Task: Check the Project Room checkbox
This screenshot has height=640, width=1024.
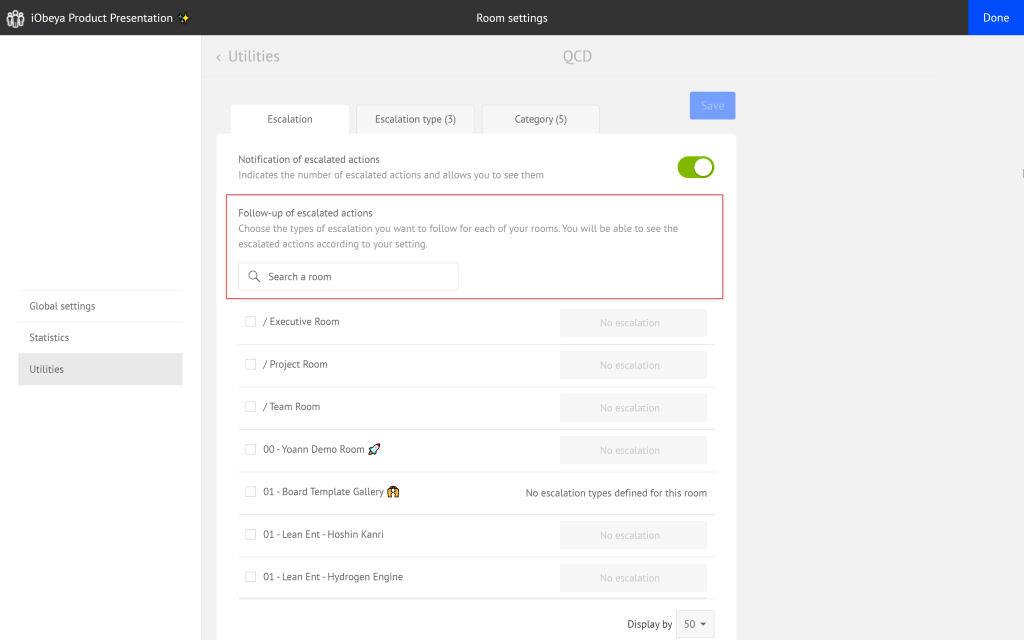Action: click(250, 364)
